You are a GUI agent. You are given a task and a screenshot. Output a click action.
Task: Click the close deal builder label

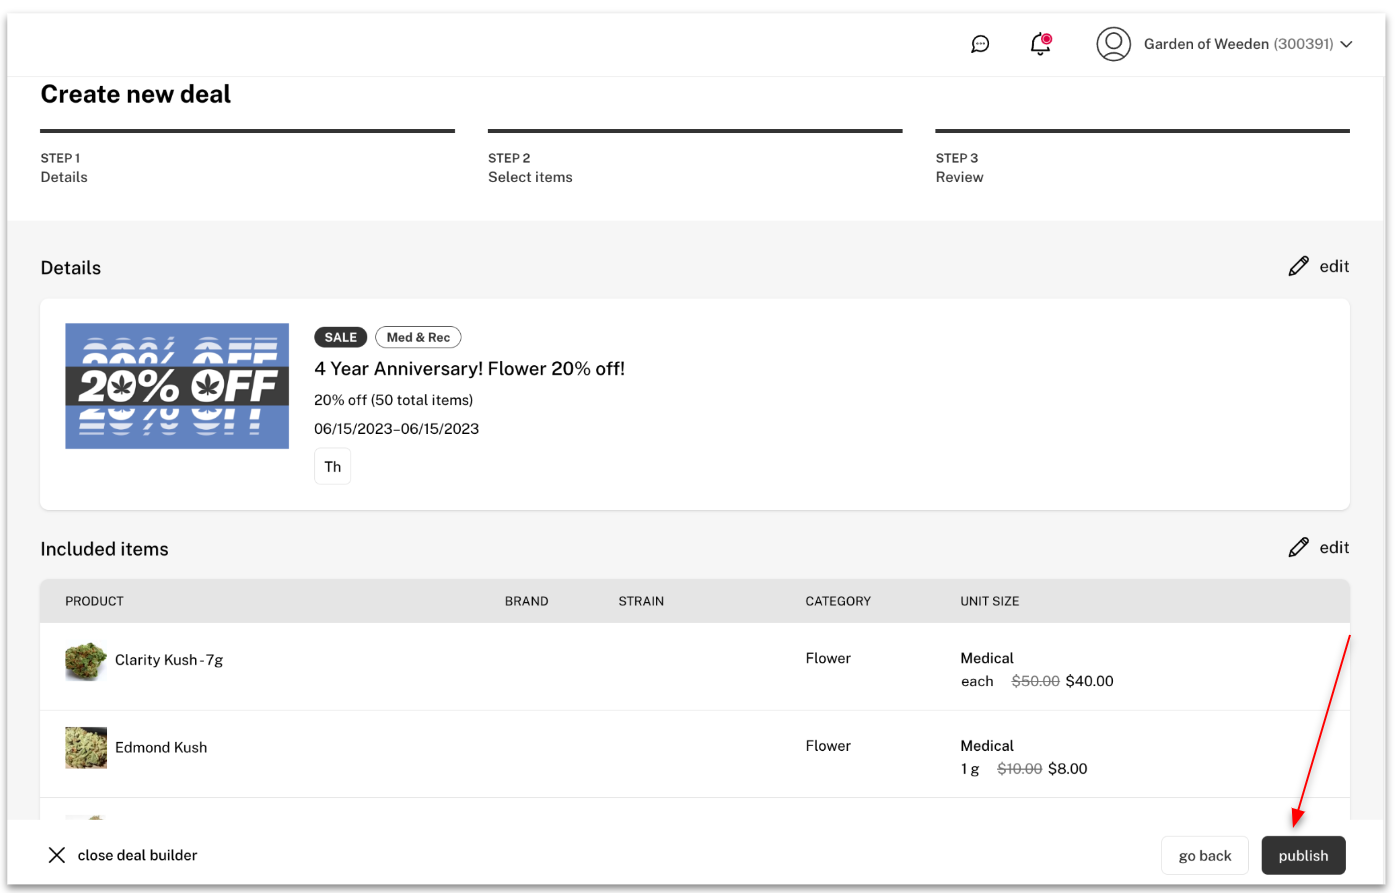[137, 855]
